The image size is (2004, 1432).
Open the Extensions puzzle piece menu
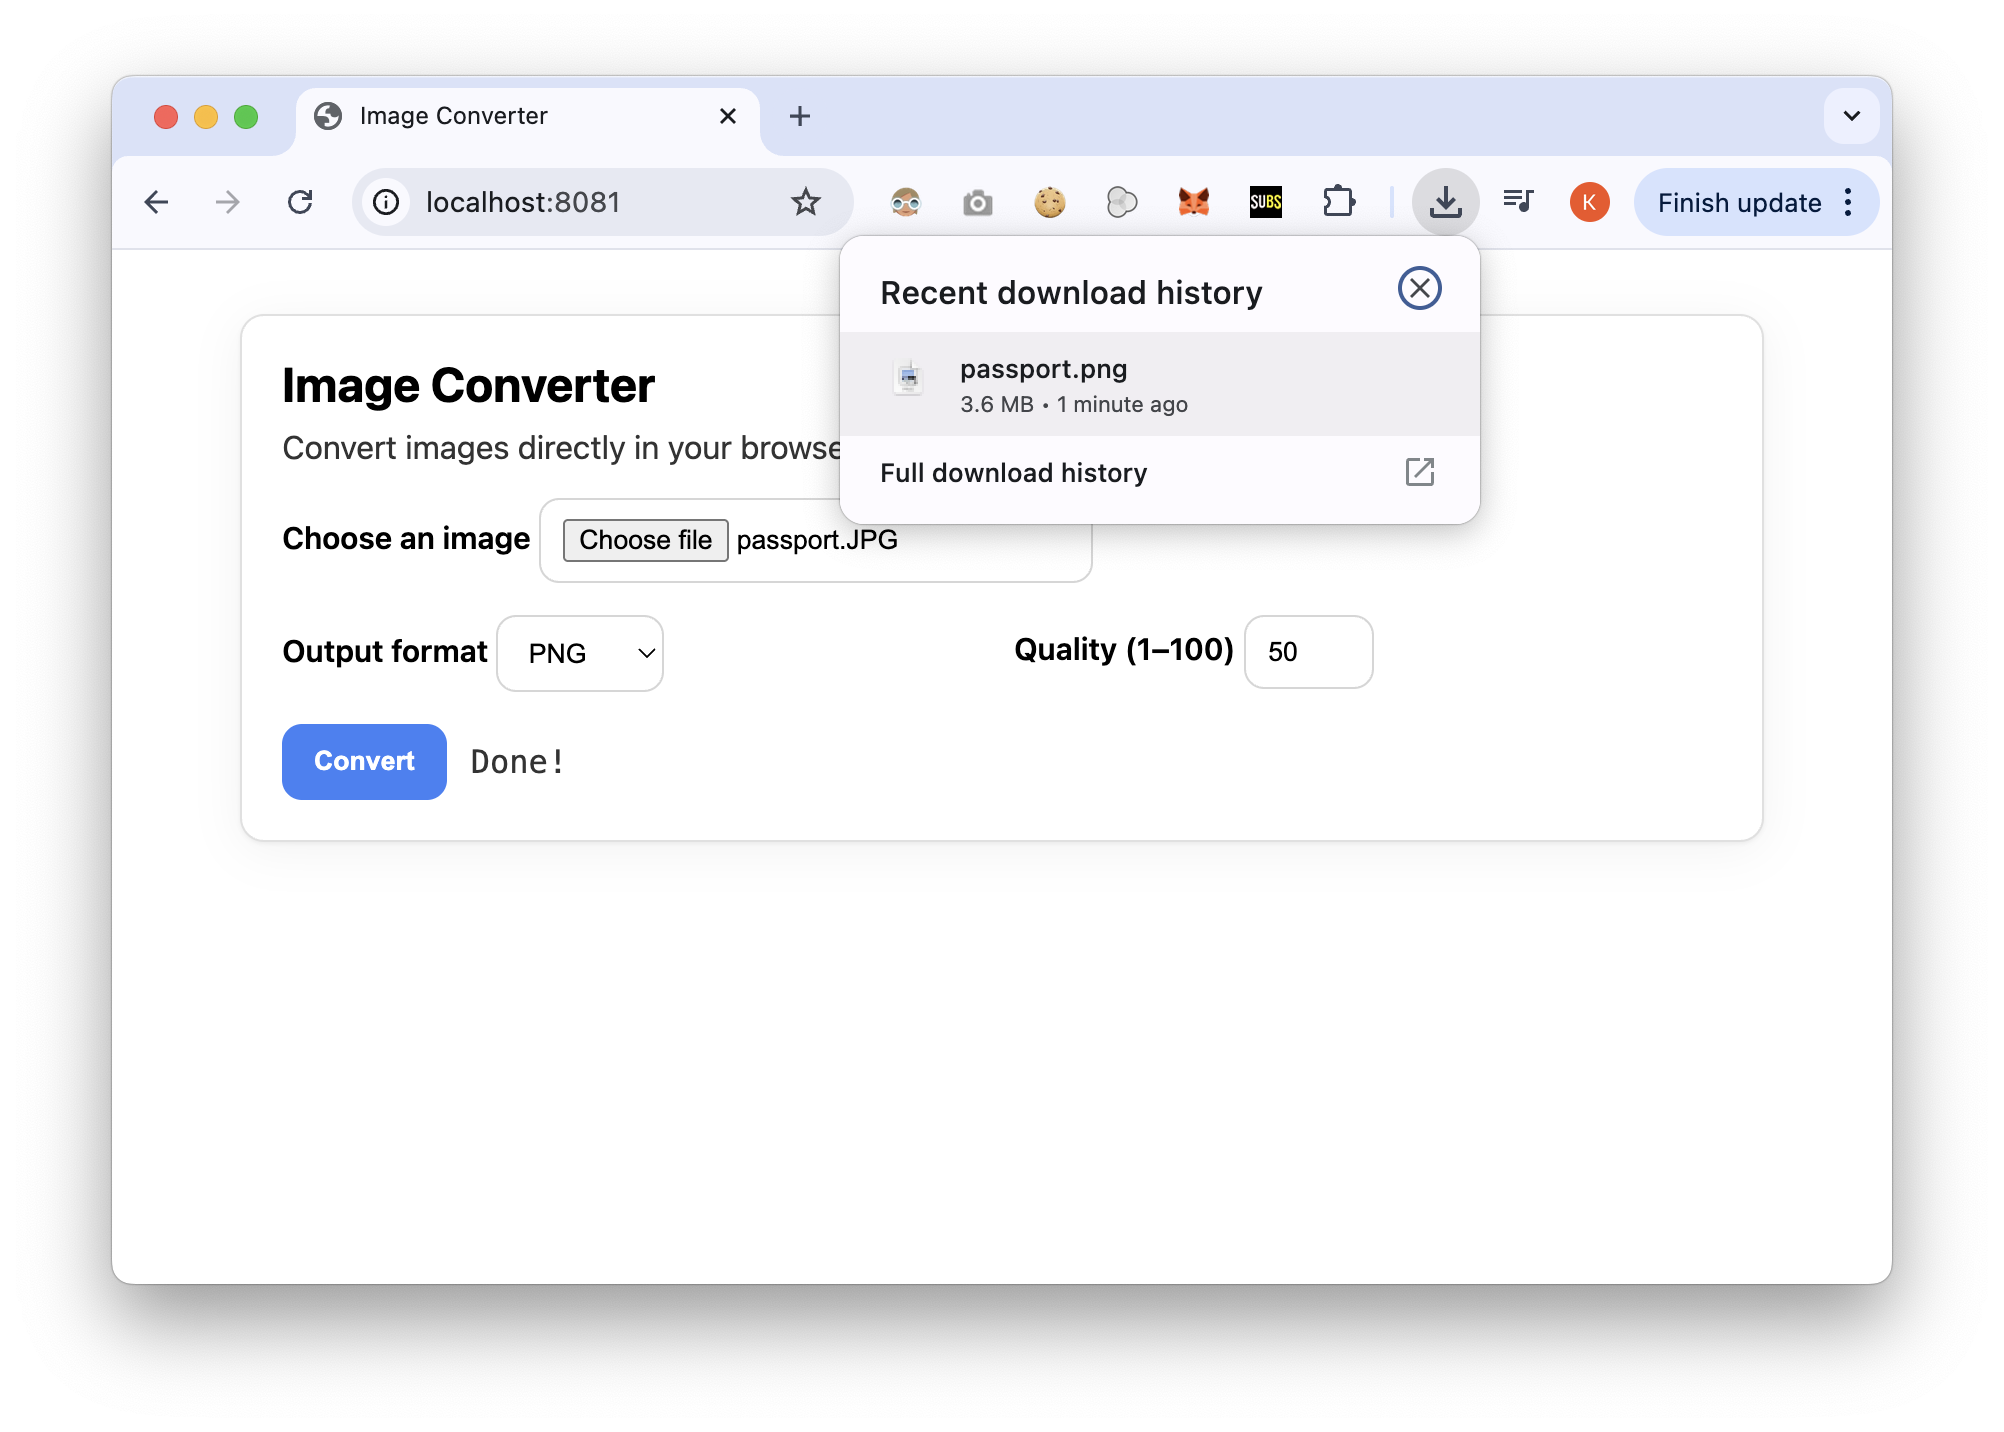click(1338, 203)
